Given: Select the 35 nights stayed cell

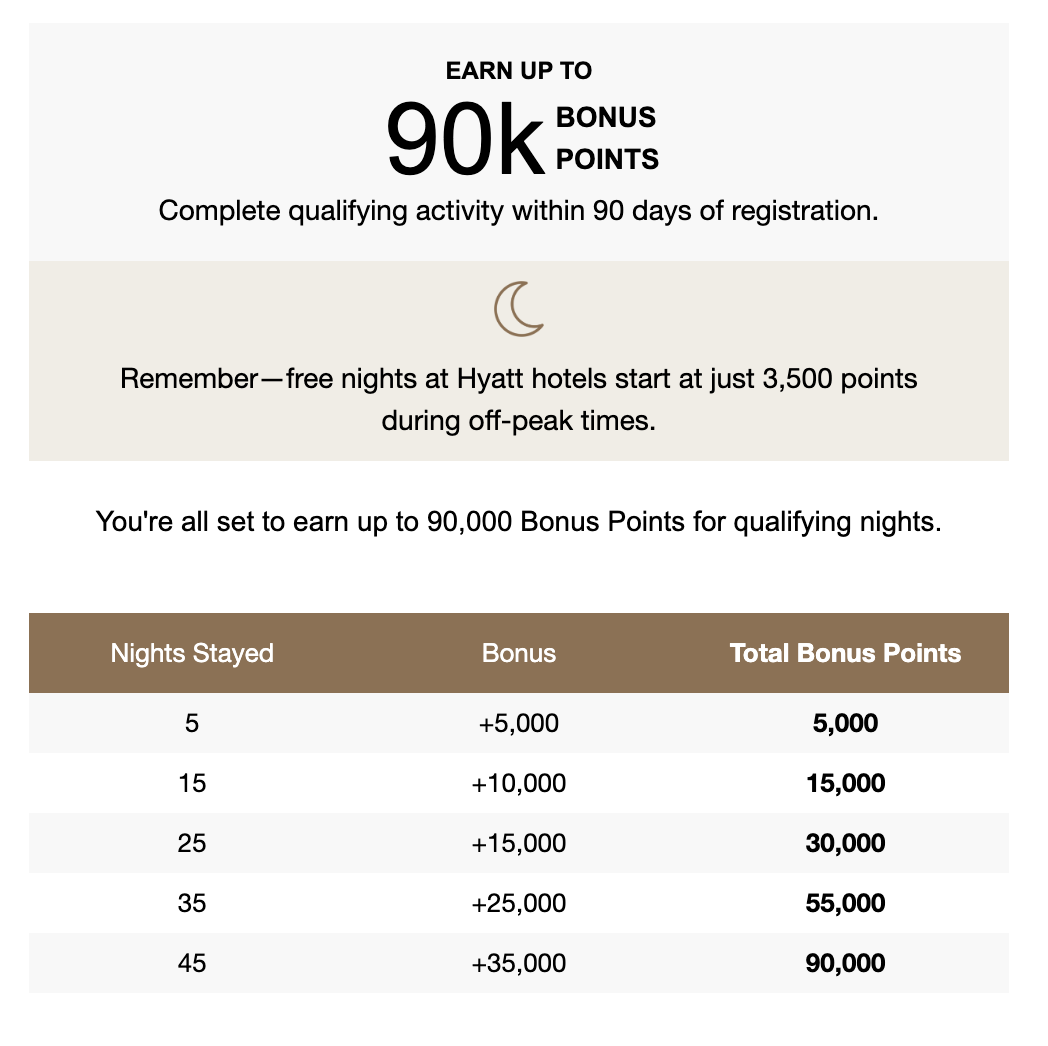Looking at the screenshot, I should point(192,903).
